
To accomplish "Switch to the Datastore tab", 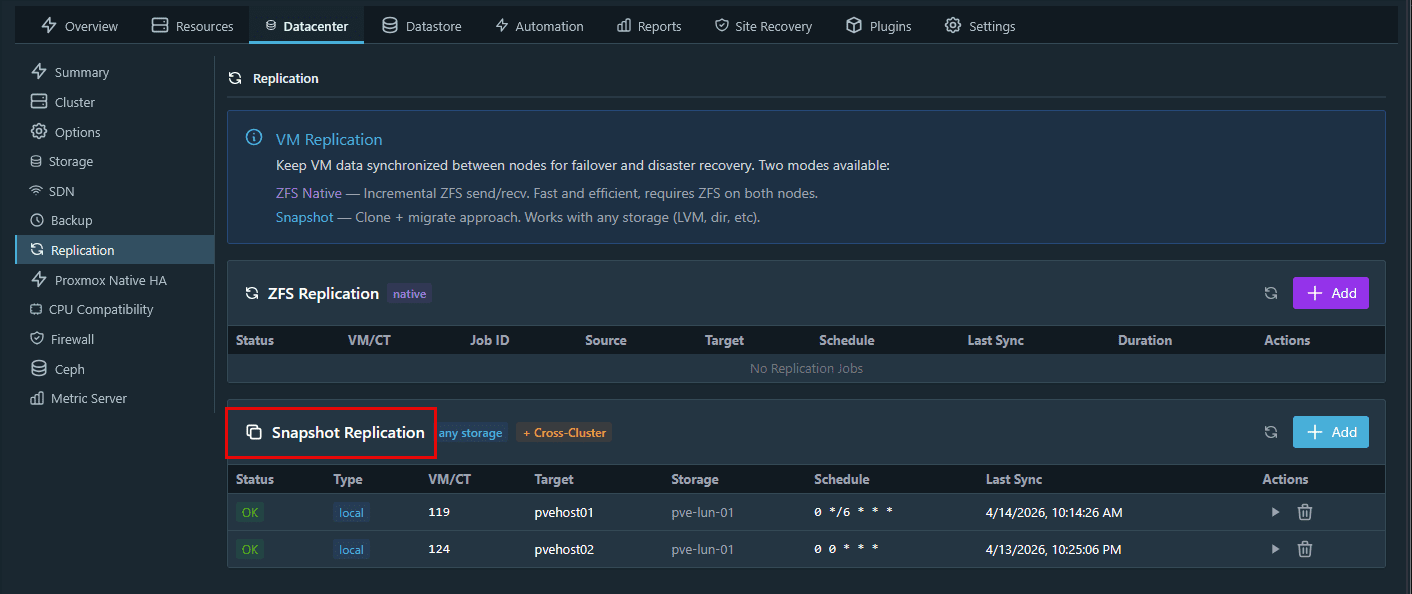I will coord(421,25).
